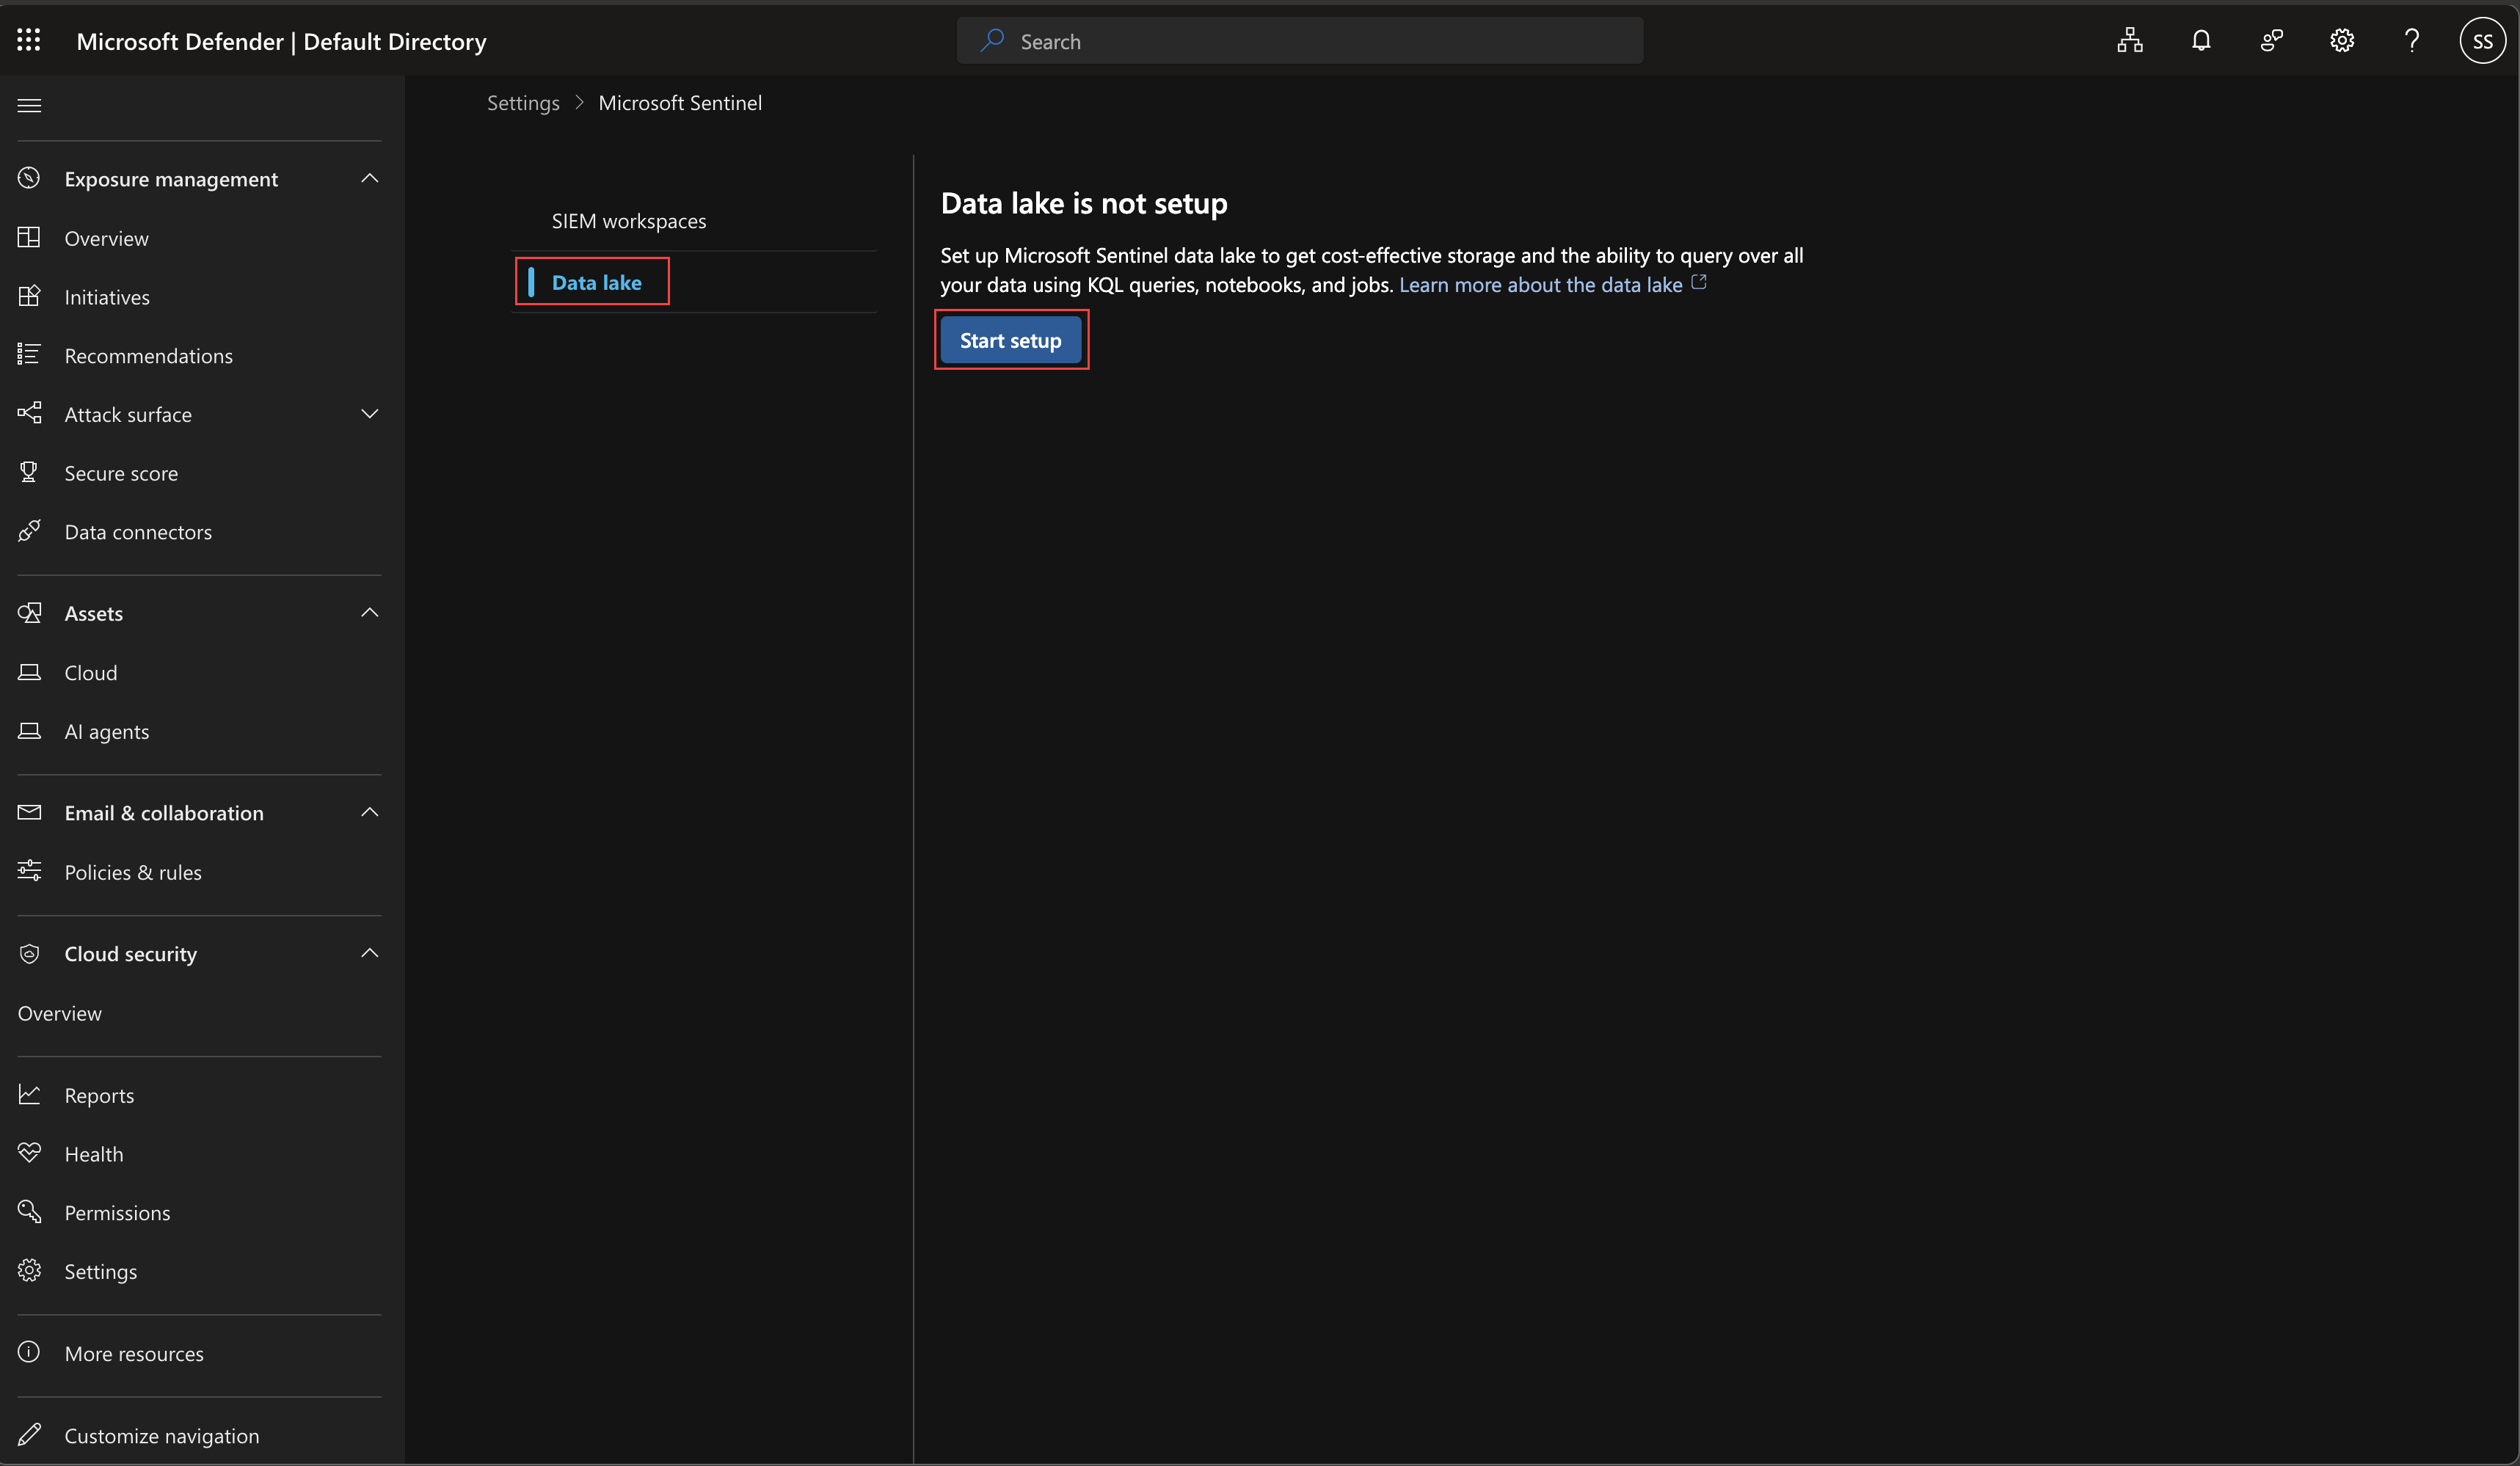Image resolution: width=2520 pixels, height=1466 pixels.
Task: Click the Initiatives icon in sidebar
Action: click(x=29, y=296)
